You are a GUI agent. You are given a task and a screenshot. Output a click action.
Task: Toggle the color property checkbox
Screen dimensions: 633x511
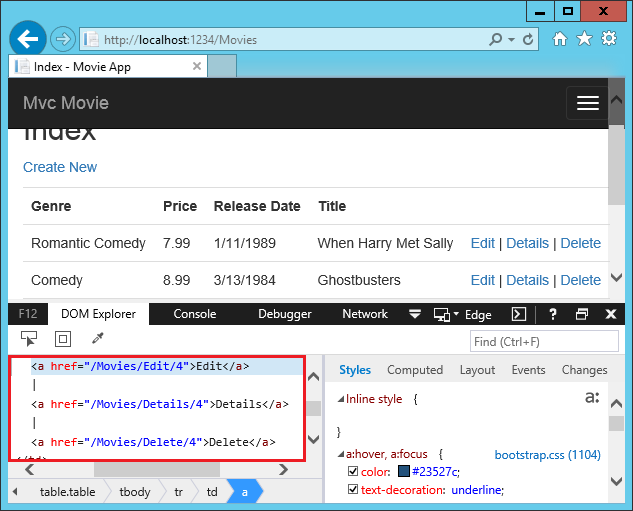coord(352,472)
